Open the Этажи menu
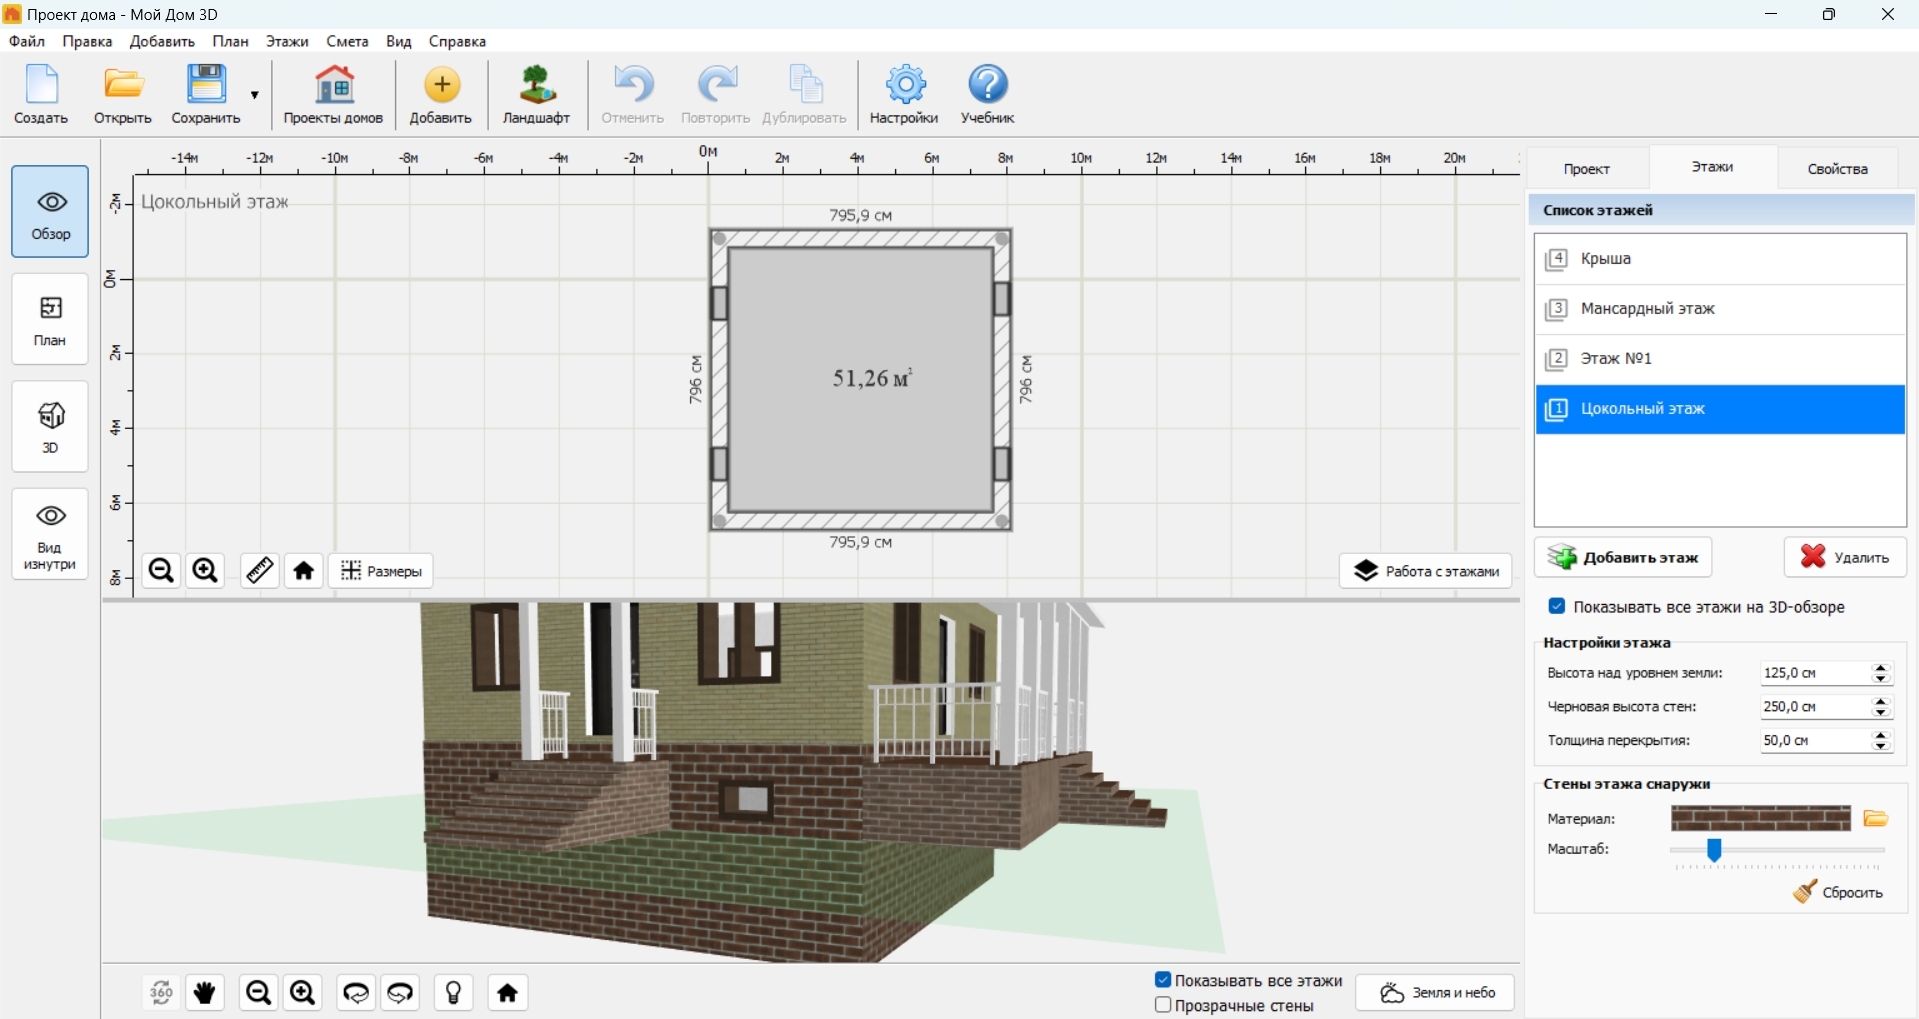 (x=287, y=41)
